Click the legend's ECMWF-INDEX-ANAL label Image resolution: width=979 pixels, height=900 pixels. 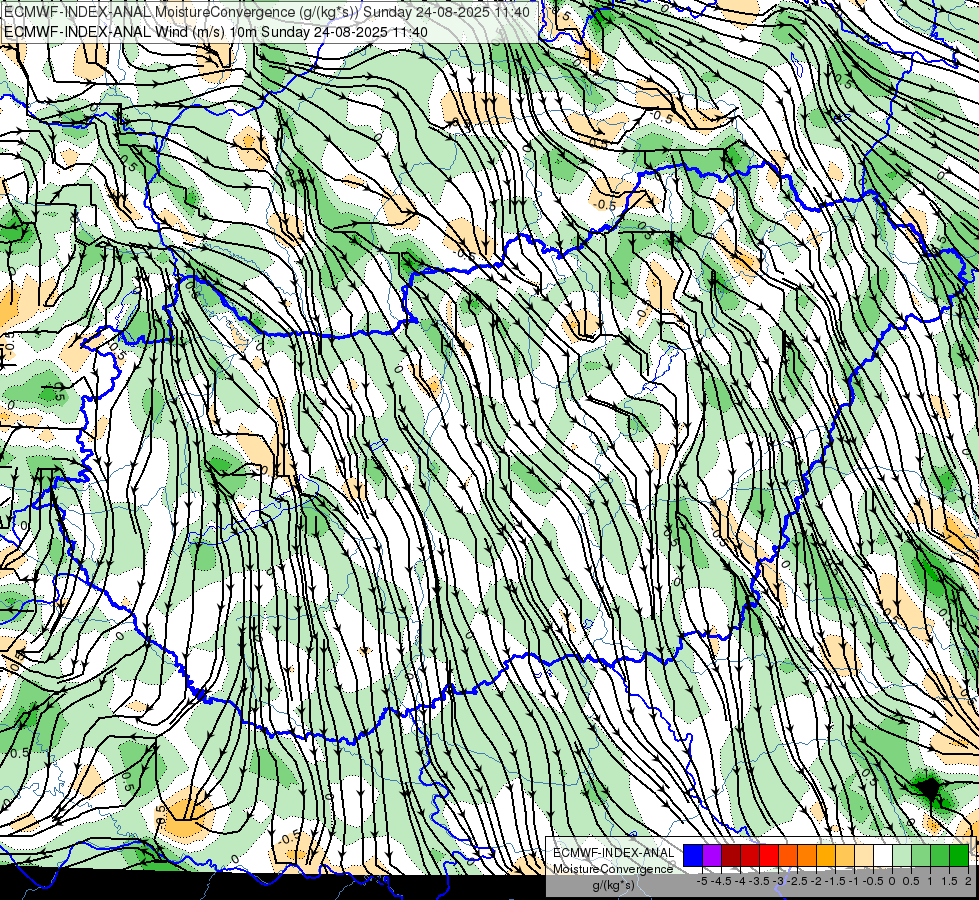coord(614,853)
